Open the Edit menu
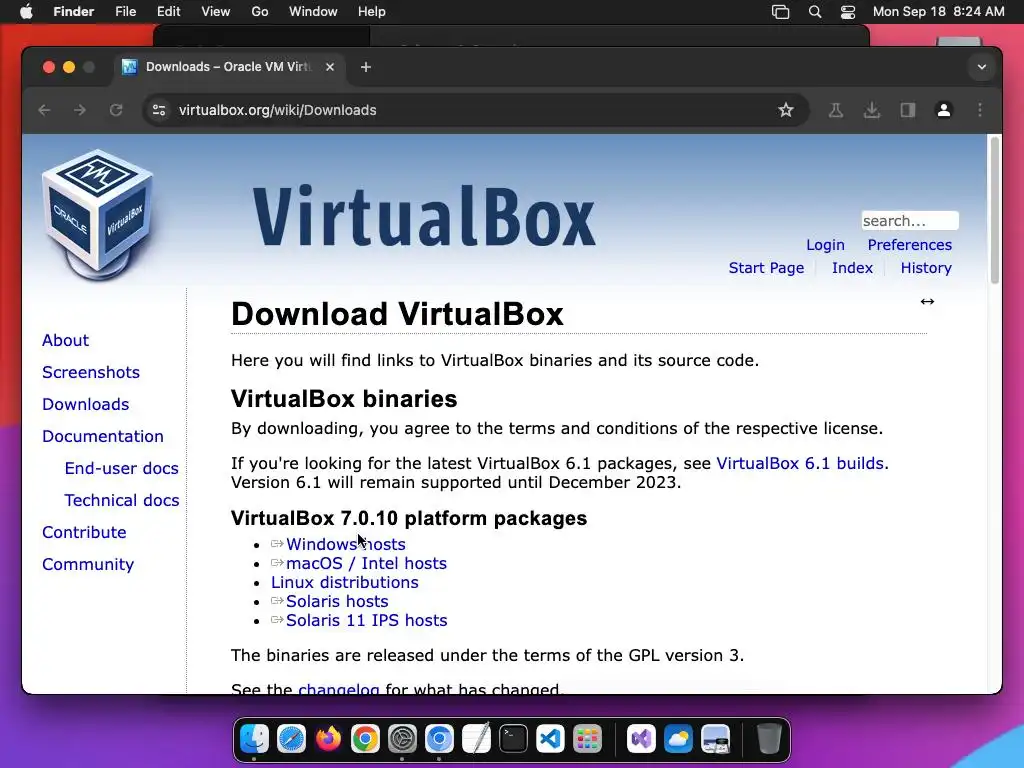The width and height of the screenshot is (1024, 768). coord(168,12)
